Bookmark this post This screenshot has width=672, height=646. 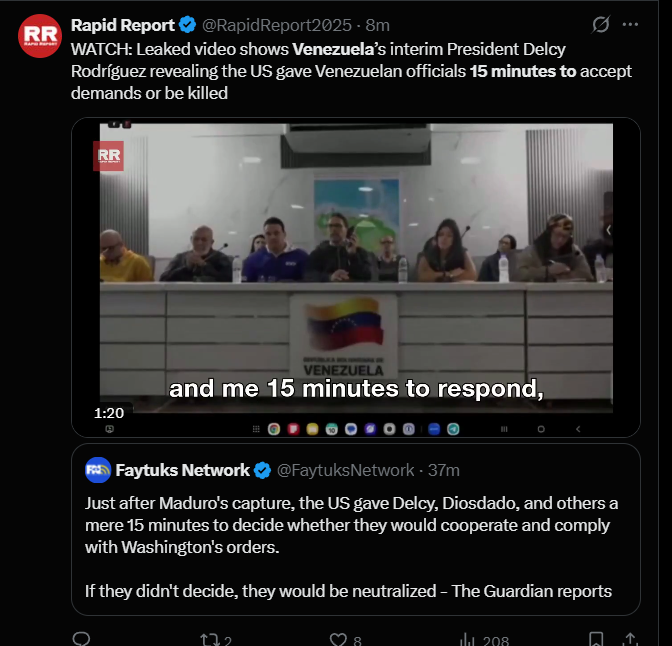click(596, 639)
